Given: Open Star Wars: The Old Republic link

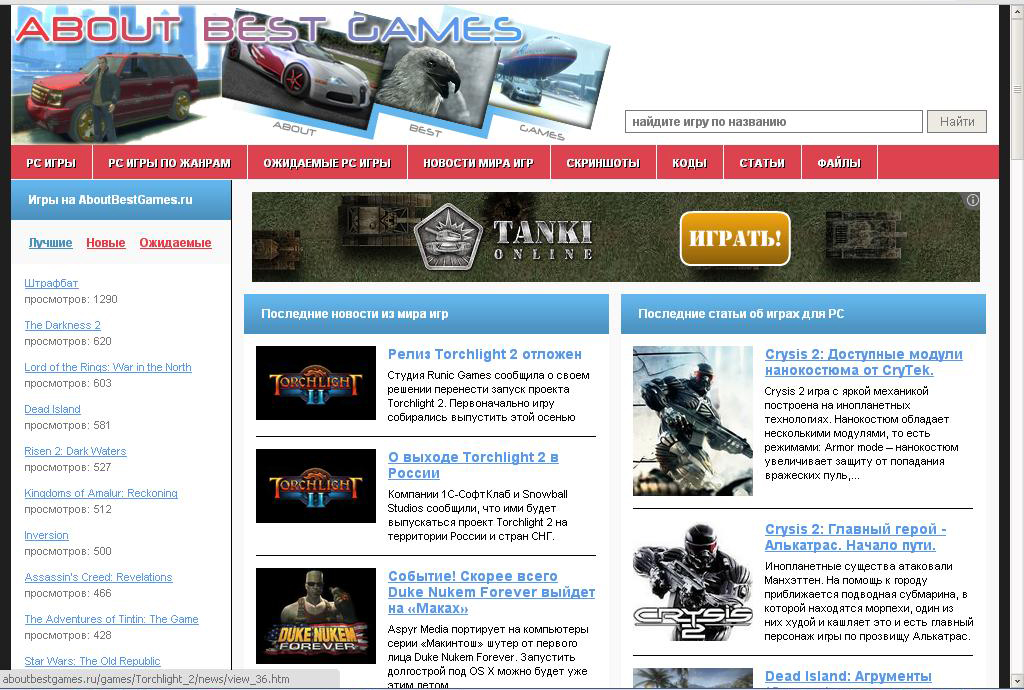Looking at the screenshot, I should coord(92,661).
